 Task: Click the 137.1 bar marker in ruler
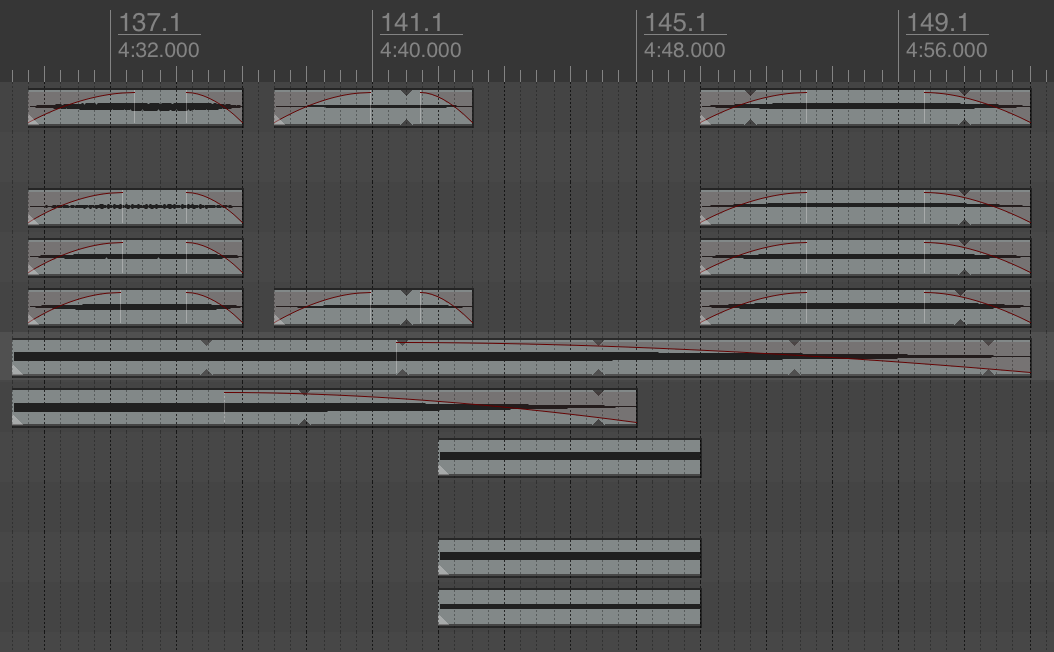144,23
